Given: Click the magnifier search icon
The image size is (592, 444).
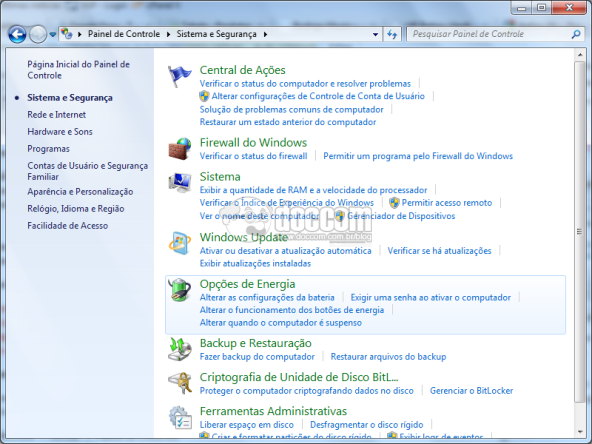Looking at the screenshot, I should [576, 34].
